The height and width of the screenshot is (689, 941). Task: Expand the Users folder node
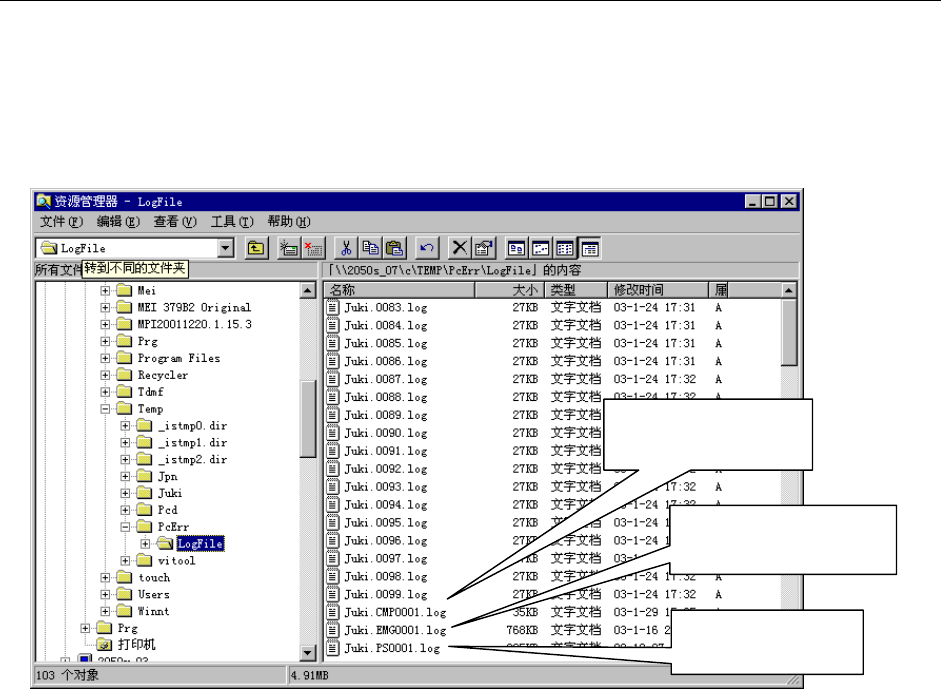105,594
